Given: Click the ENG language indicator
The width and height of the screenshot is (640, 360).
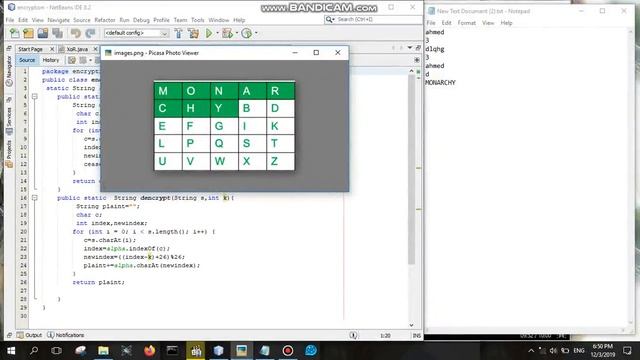Looking at the screenshot, I should (579, 351).
